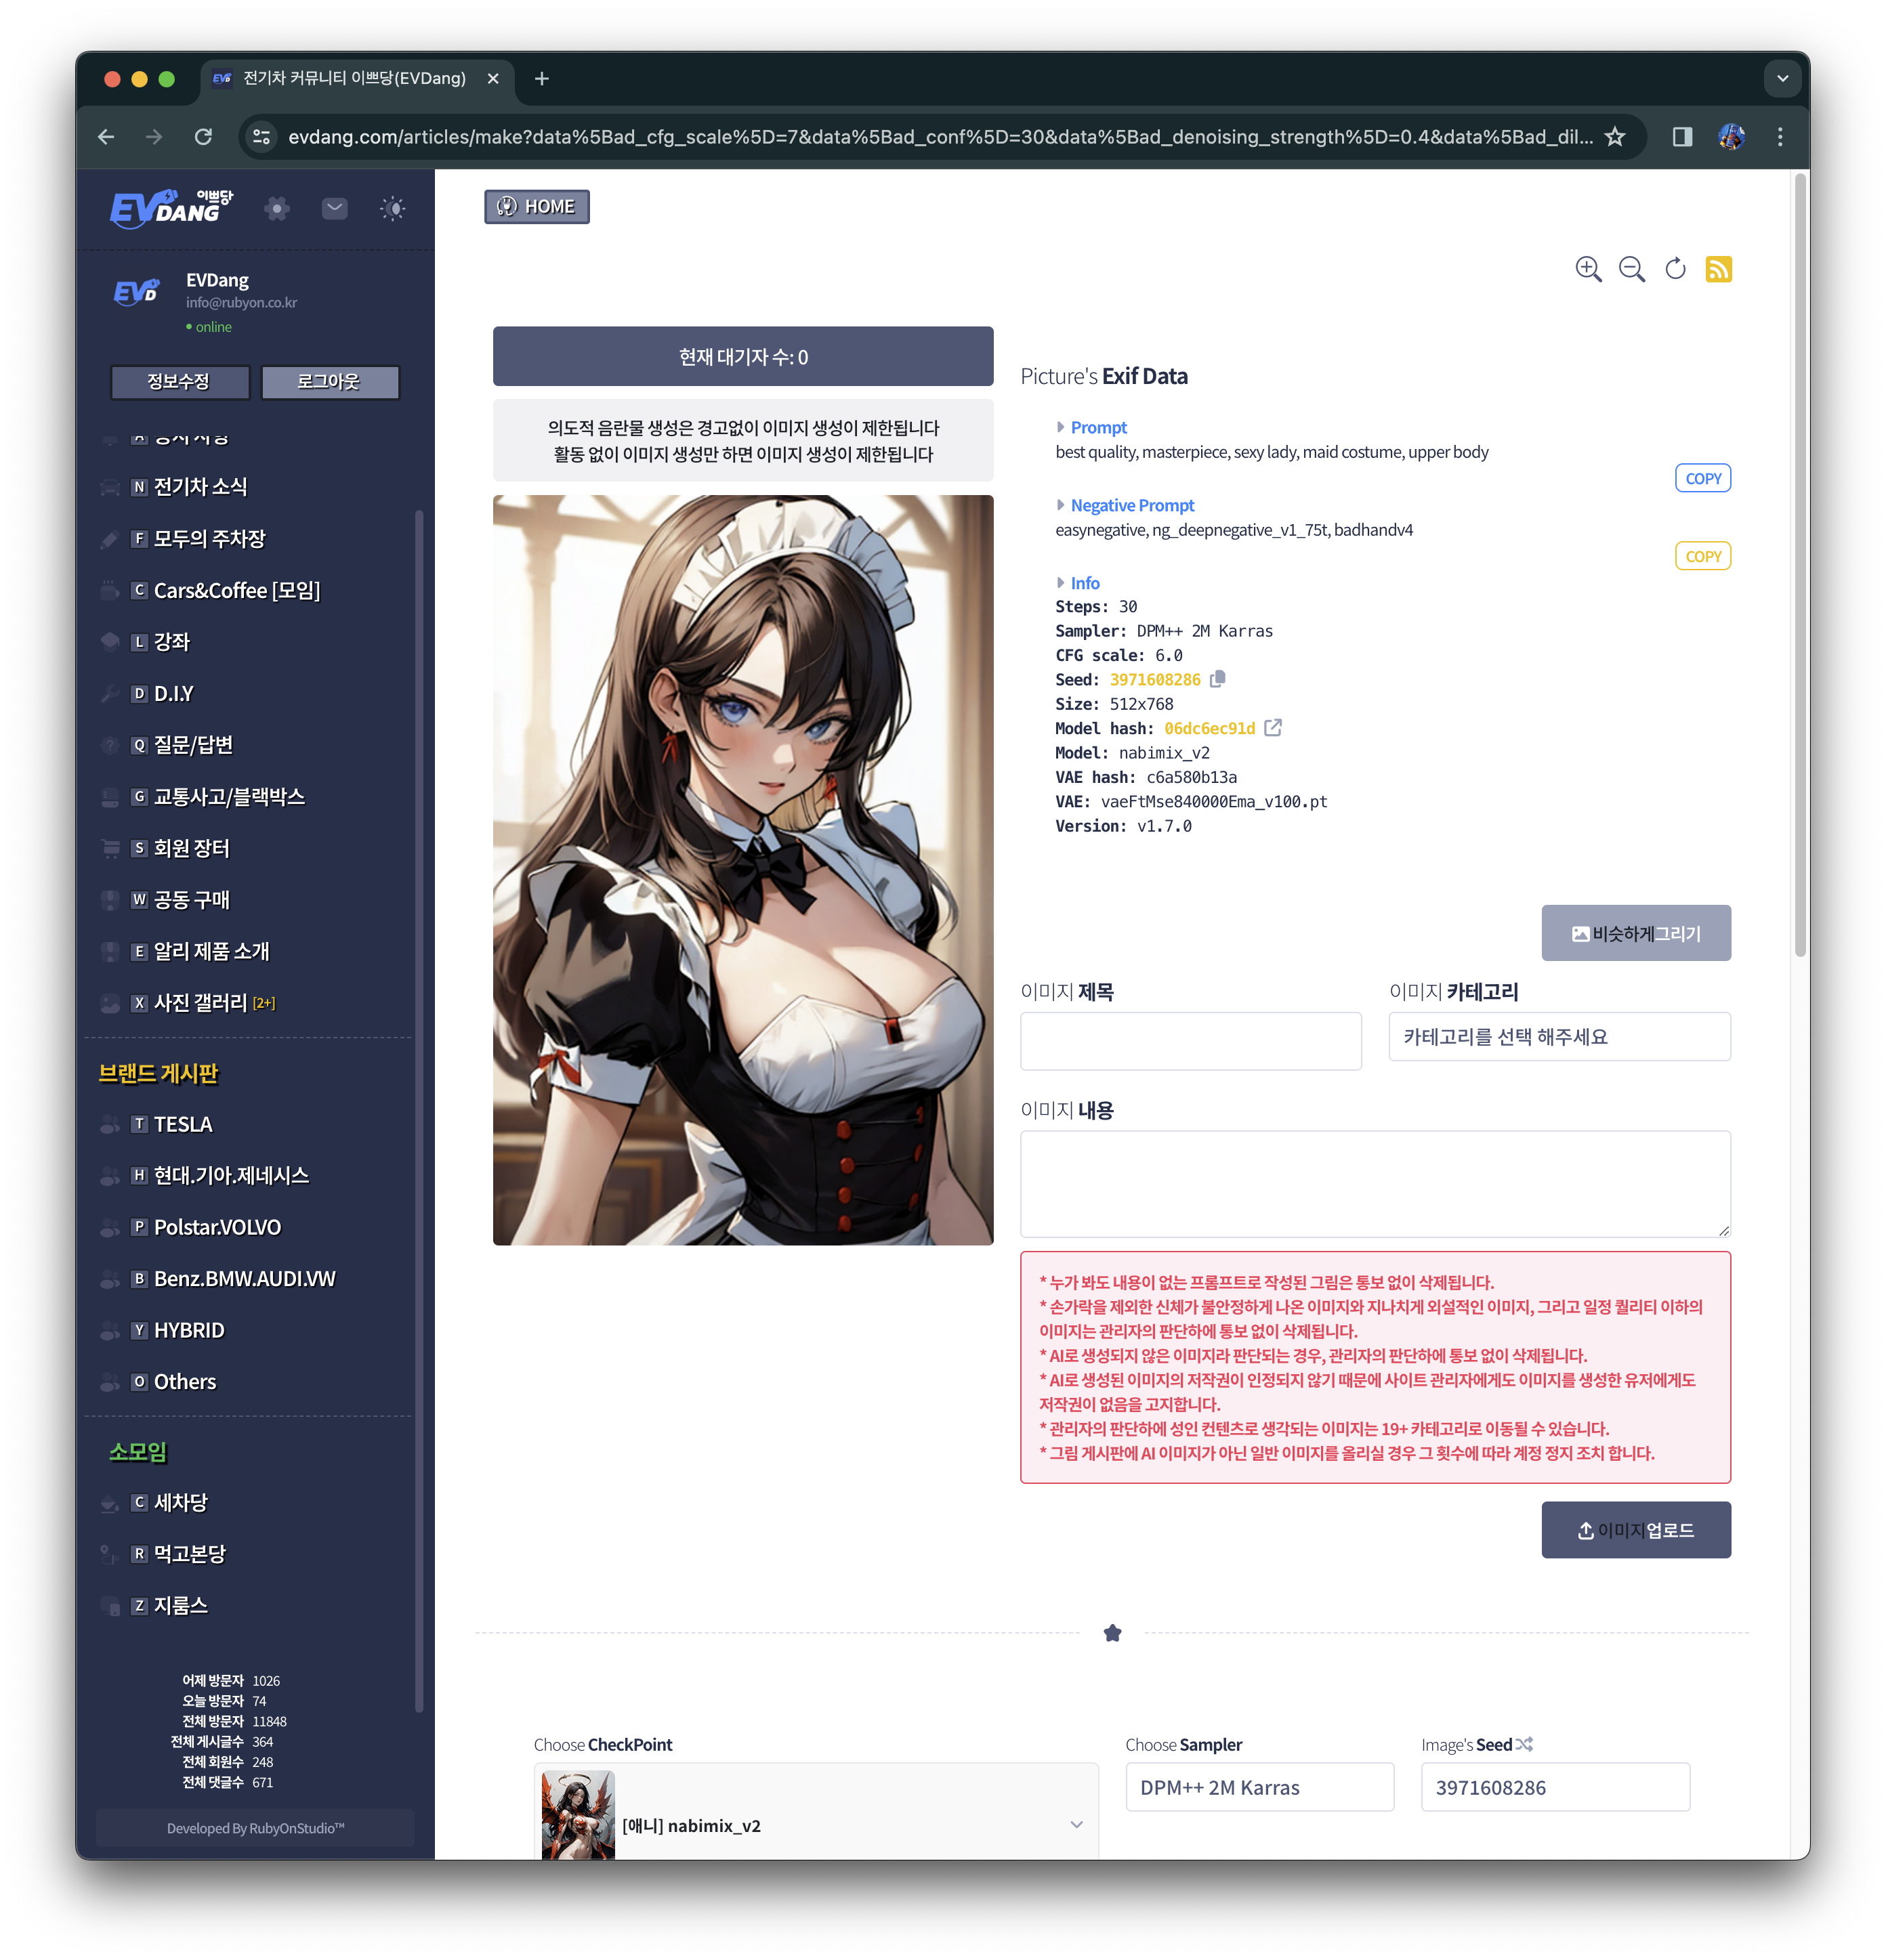Open the orange RSS feed icon
This screenshot has width=1886, height=1960.
(x=1718, y=269)
